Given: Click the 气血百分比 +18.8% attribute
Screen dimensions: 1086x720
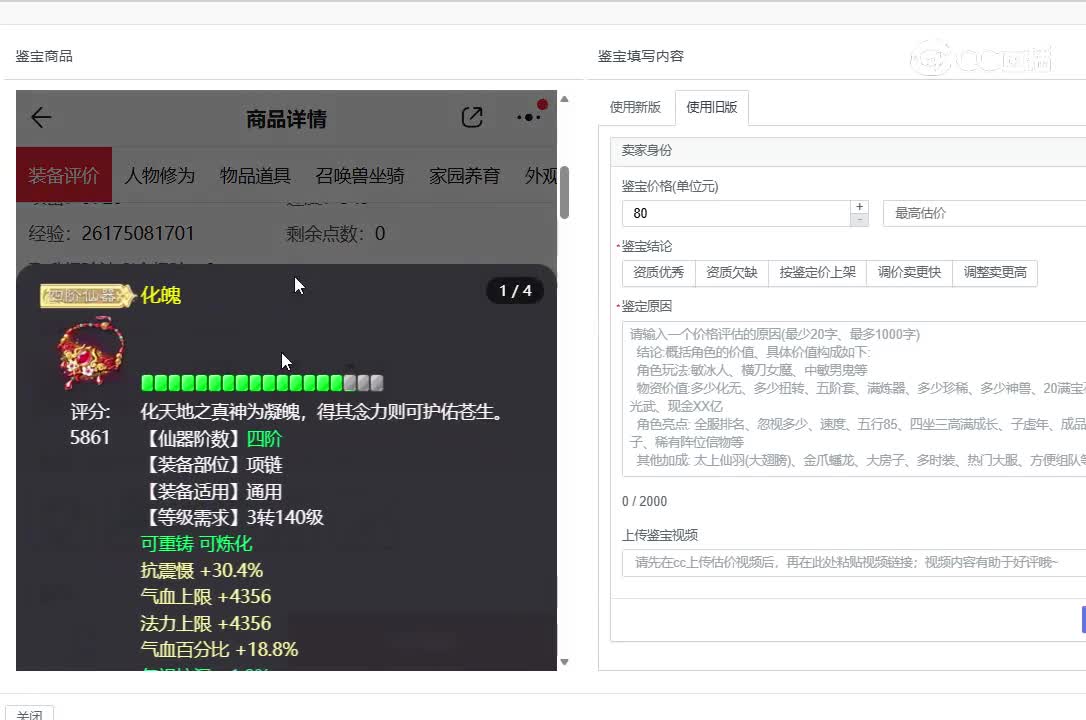Looking at the screenshot, I should (x=220, y=650).
